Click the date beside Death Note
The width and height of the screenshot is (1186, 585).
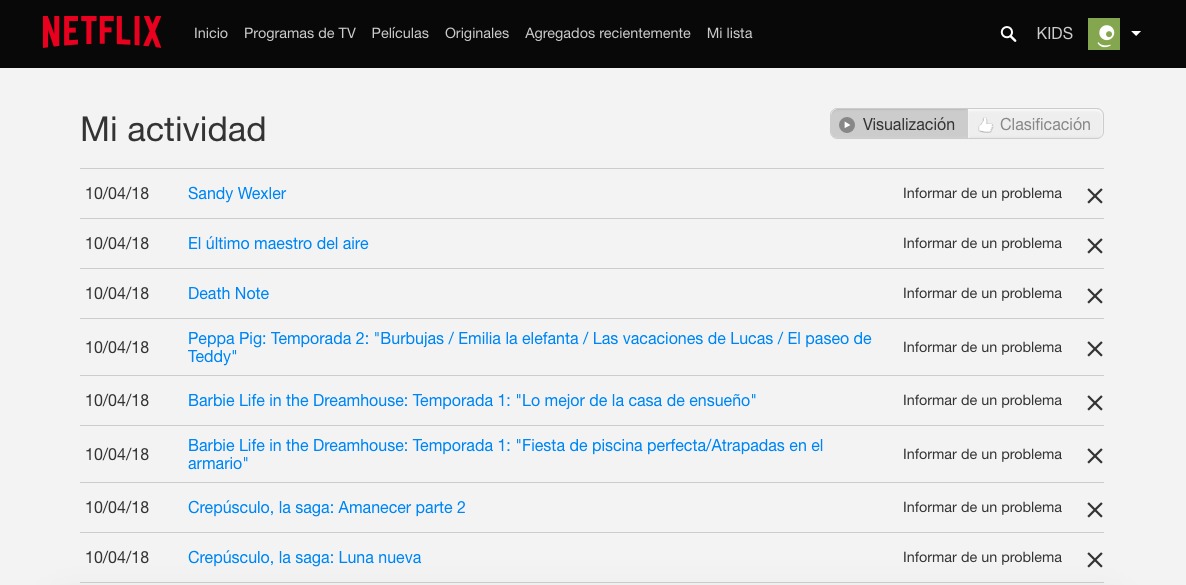tap(117, 293)
